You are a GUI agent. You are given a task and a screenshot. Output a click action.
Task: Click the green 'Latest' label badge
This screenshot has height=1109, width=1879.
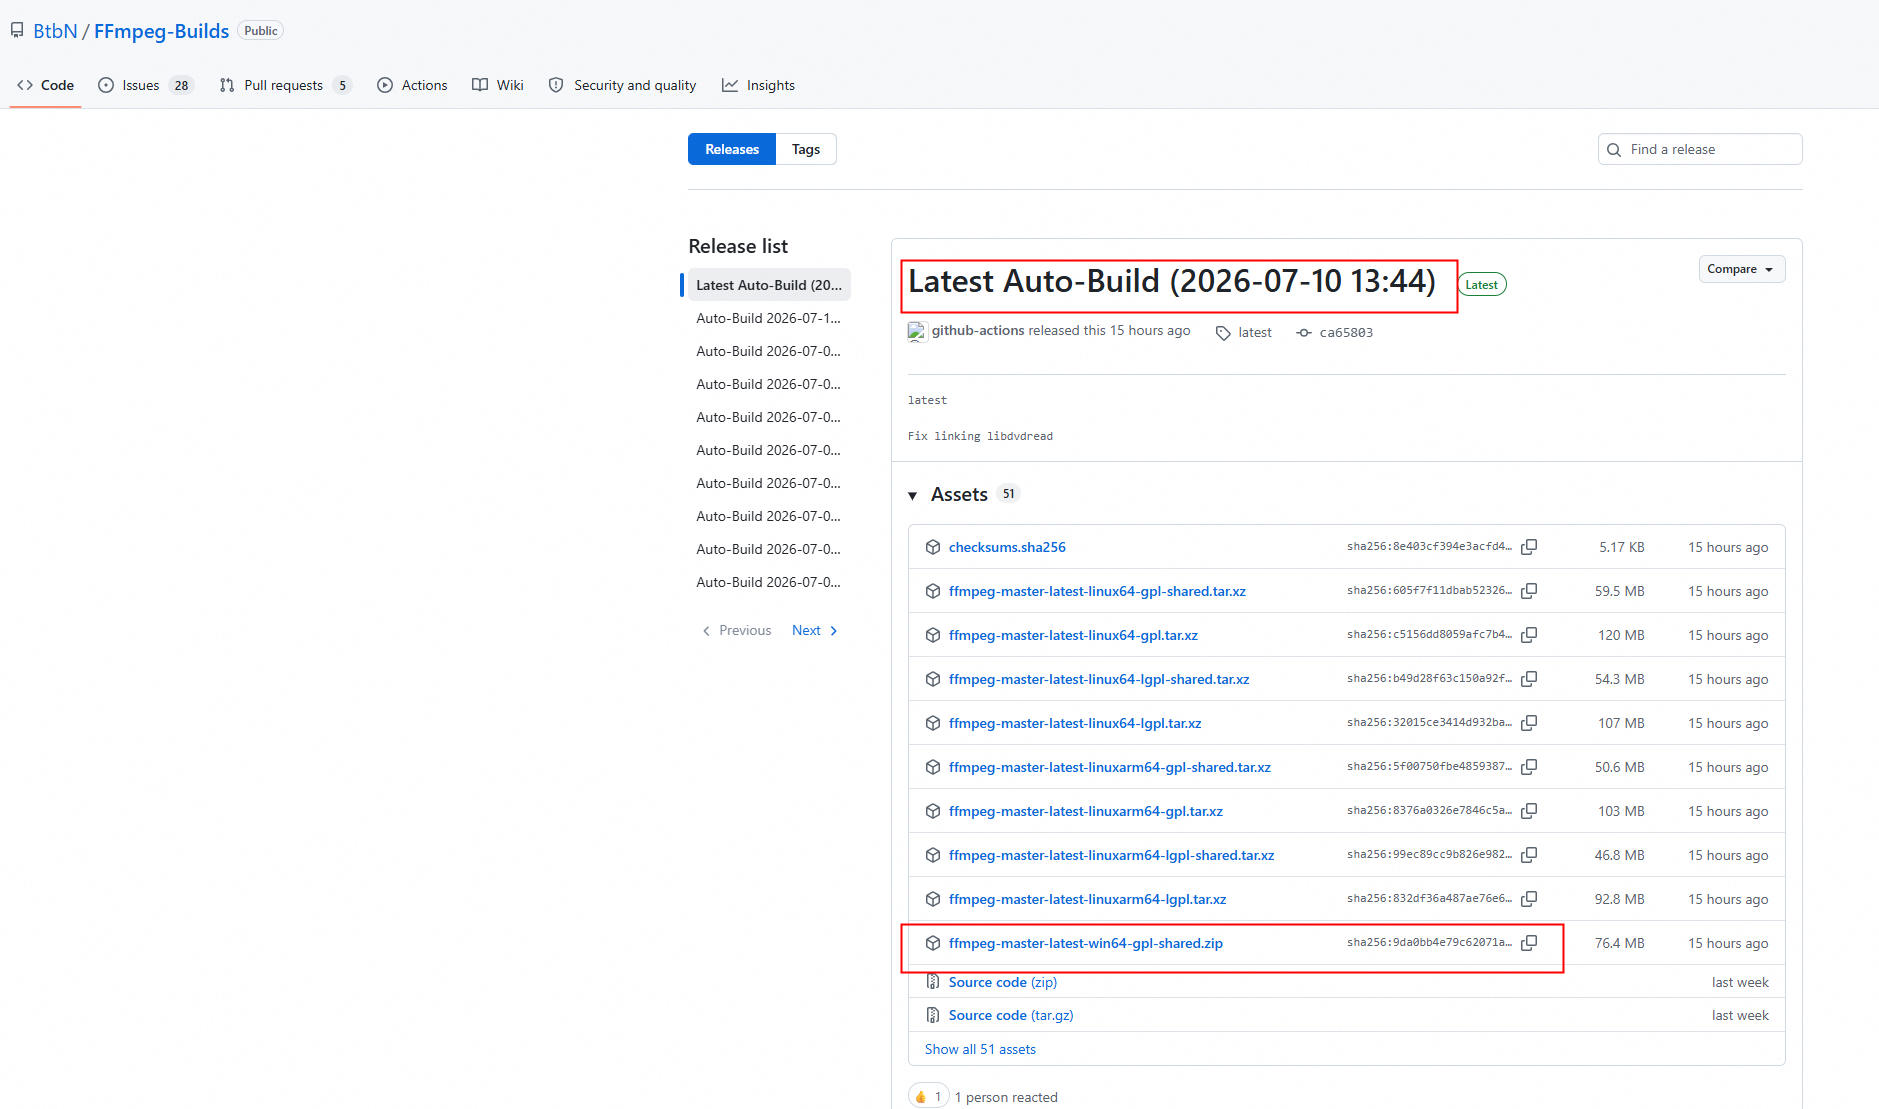(1482, 285)
